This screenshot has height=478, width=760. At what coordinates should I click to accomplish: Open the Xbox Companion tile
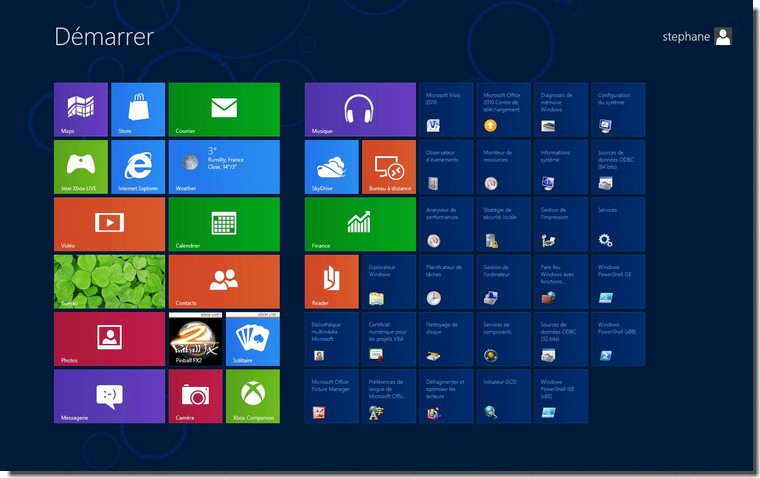point(253,396)
